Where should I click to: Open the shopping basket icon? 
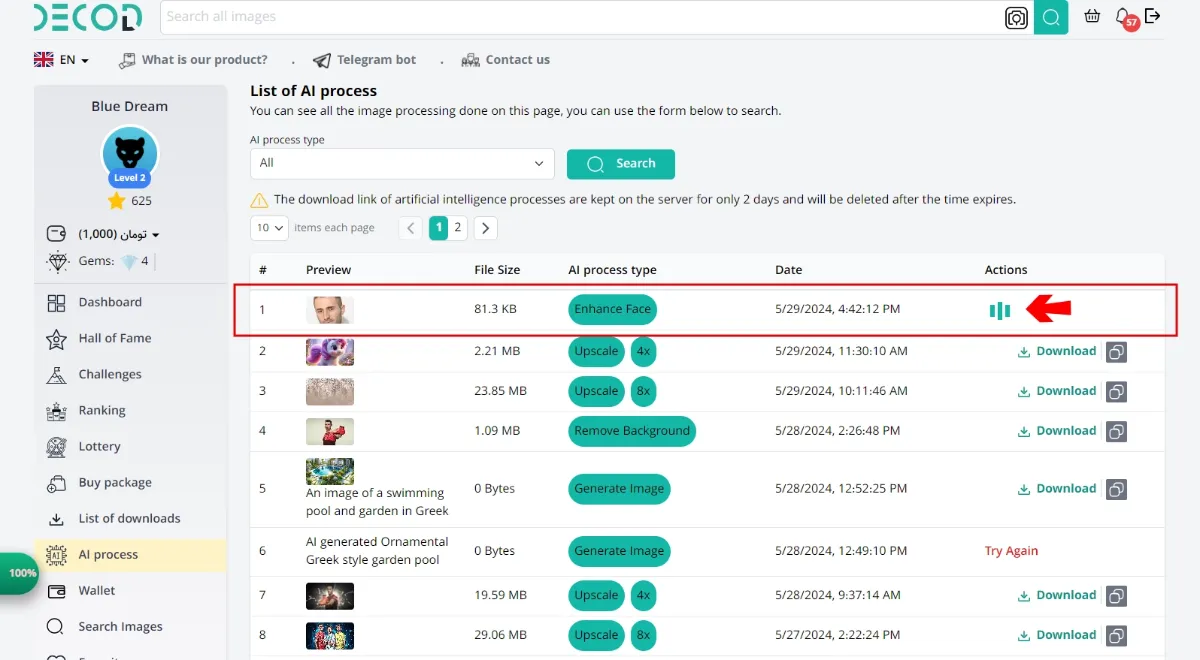click(1091, 17)
